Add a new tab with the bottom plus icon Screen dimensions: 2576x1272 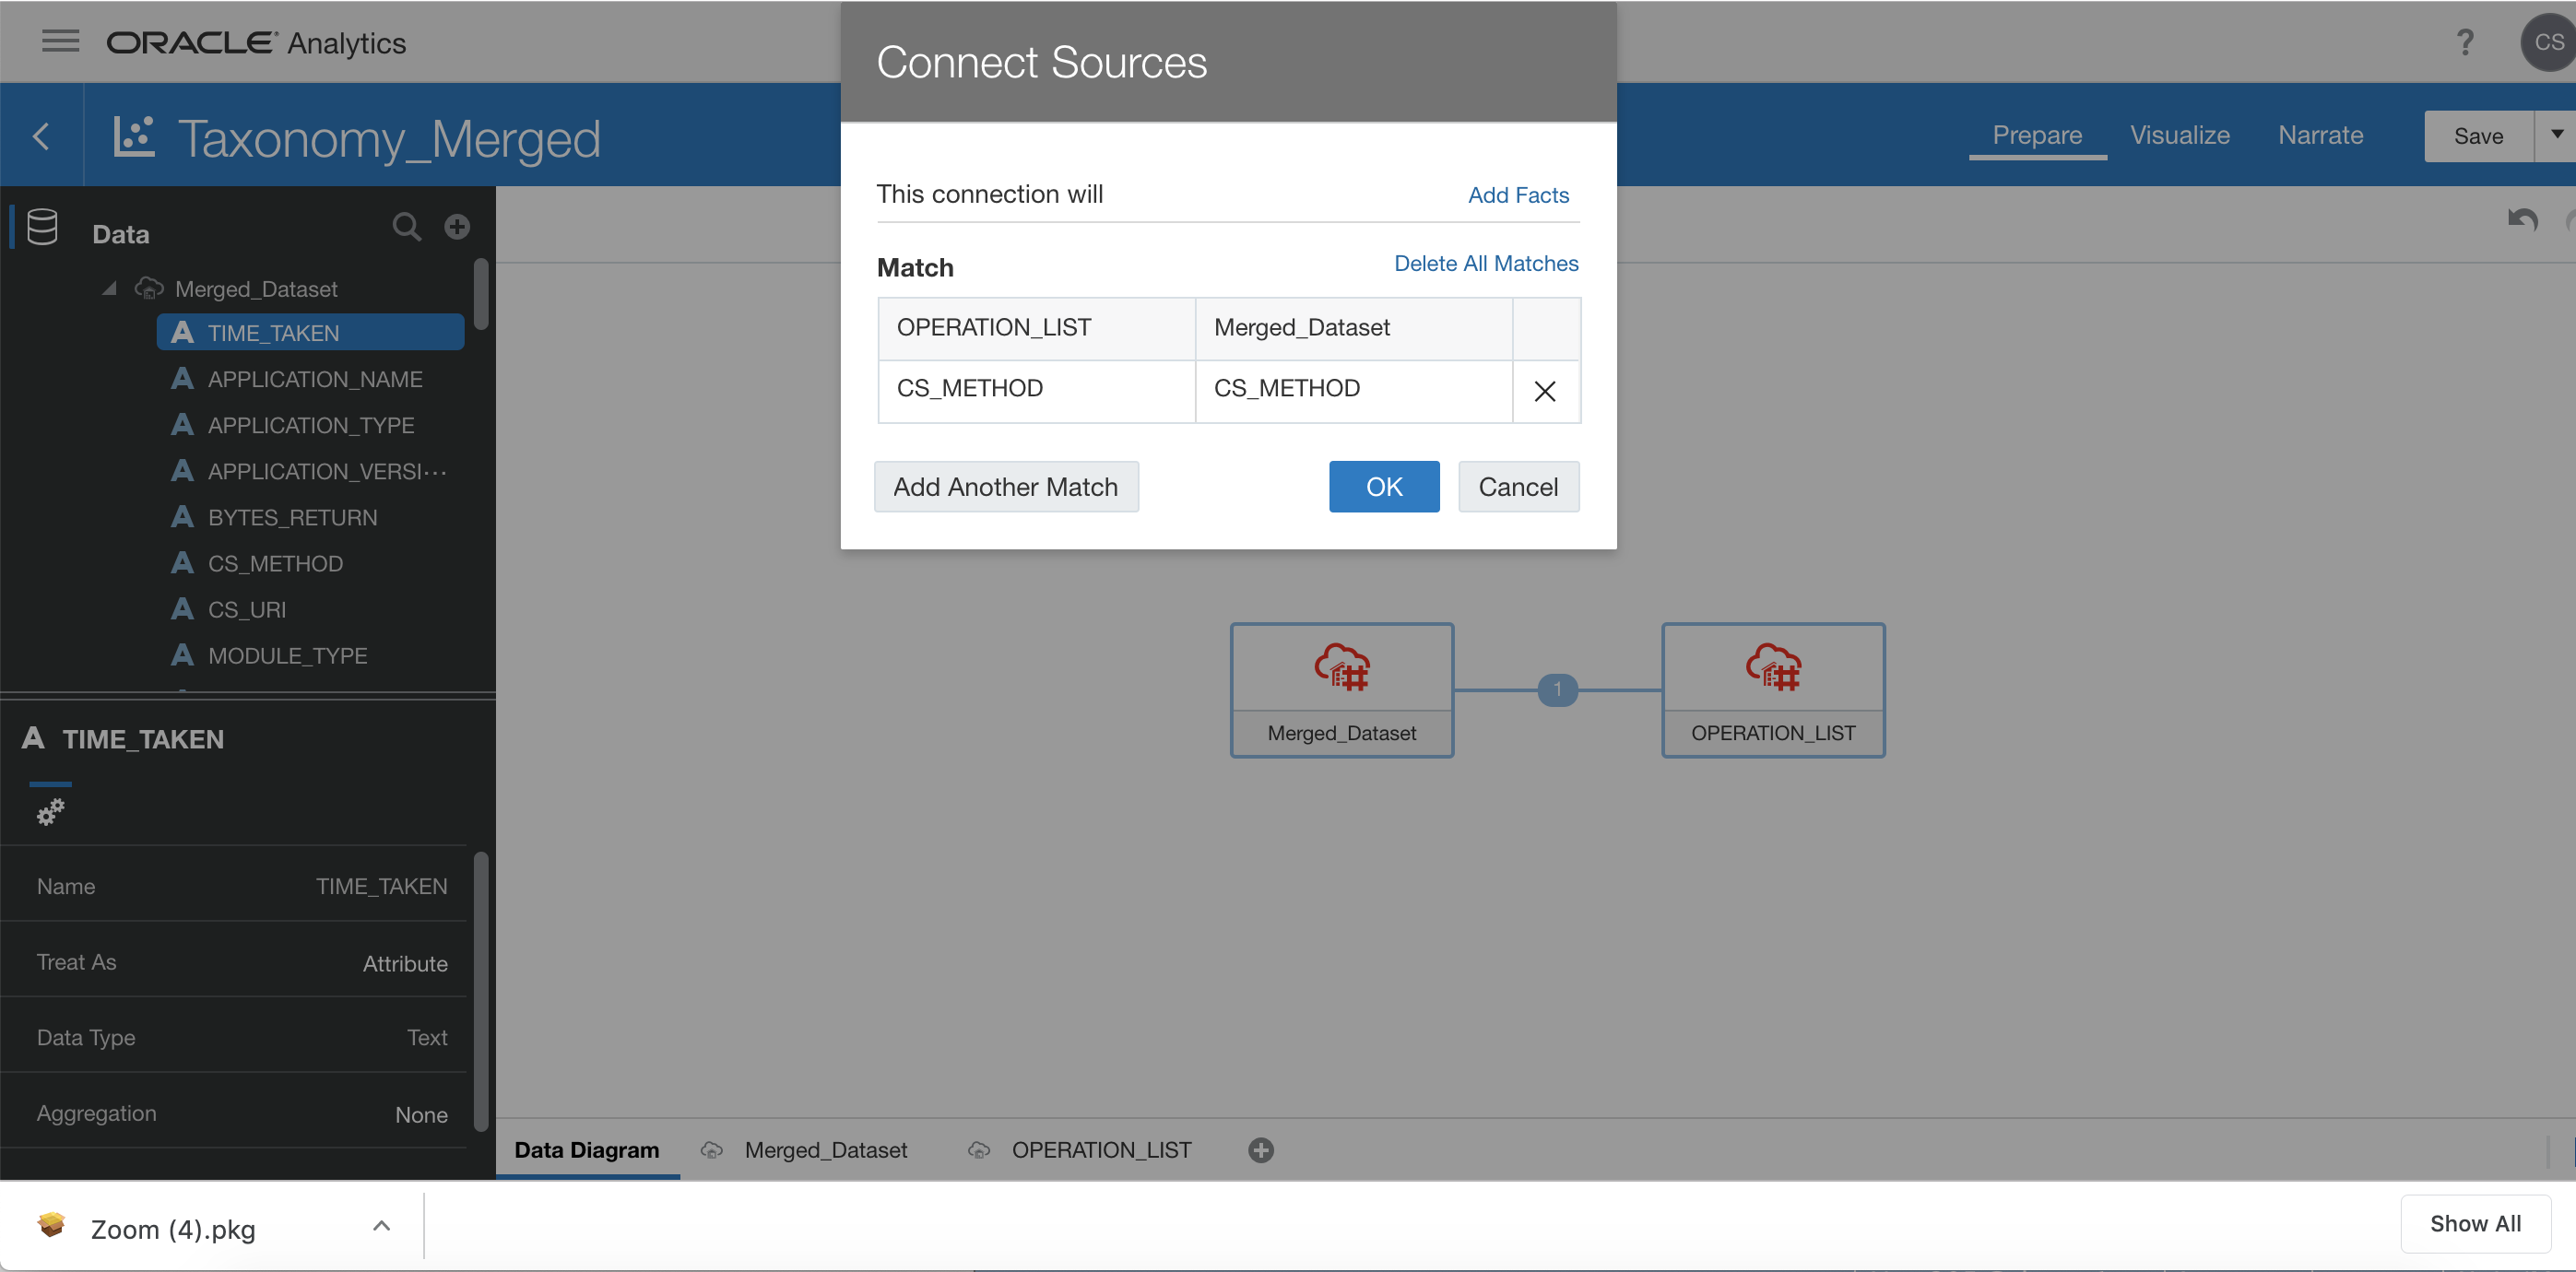coord(1260,1150)
